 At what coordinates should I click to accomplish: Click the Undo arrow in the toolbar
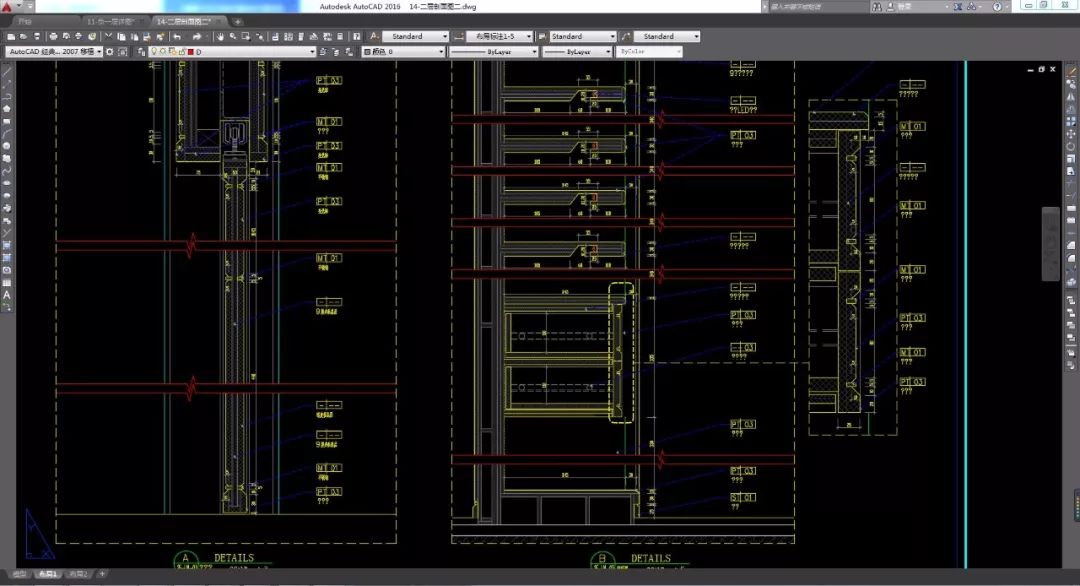(x=177, y=37)
